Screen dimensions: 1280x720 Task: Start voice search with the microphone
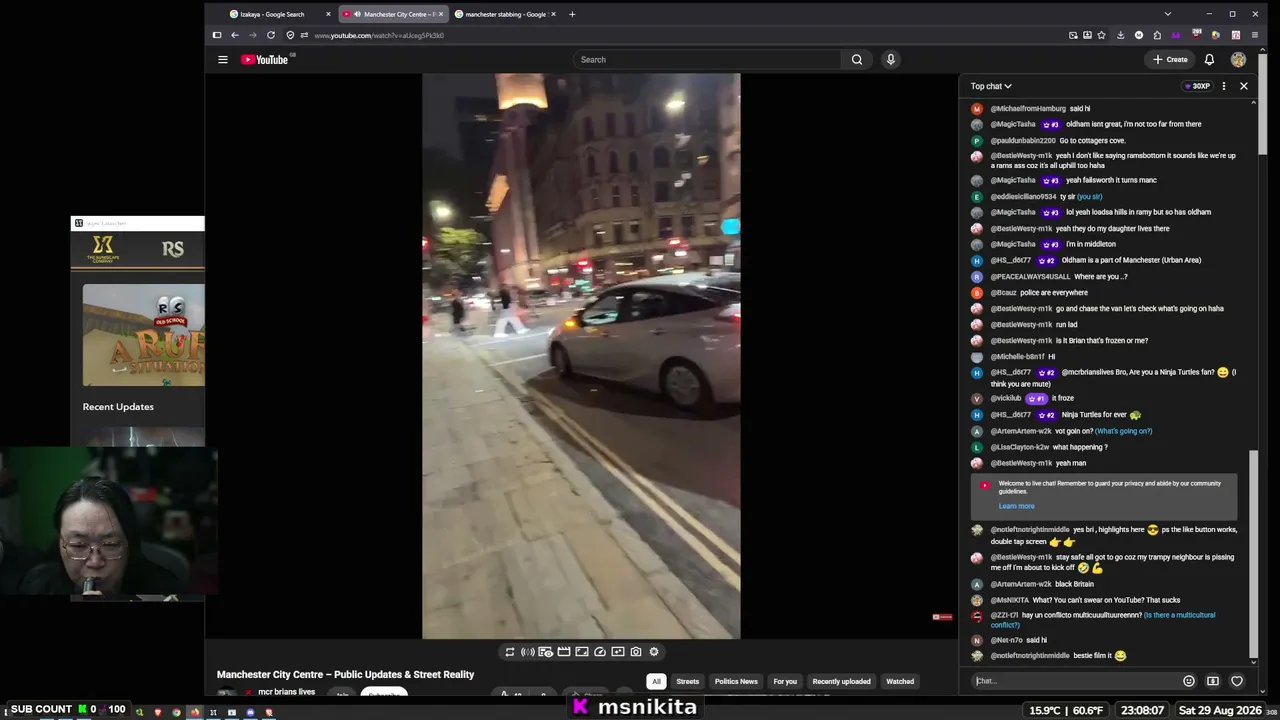(891, 60)
